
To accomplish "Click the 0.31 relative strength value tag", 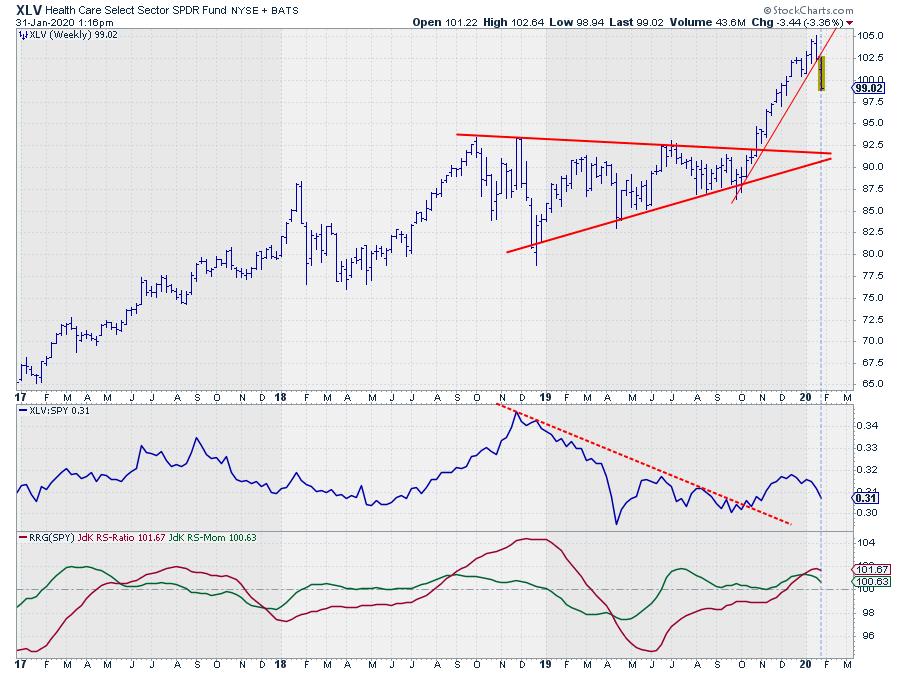I will click(866, 497).
